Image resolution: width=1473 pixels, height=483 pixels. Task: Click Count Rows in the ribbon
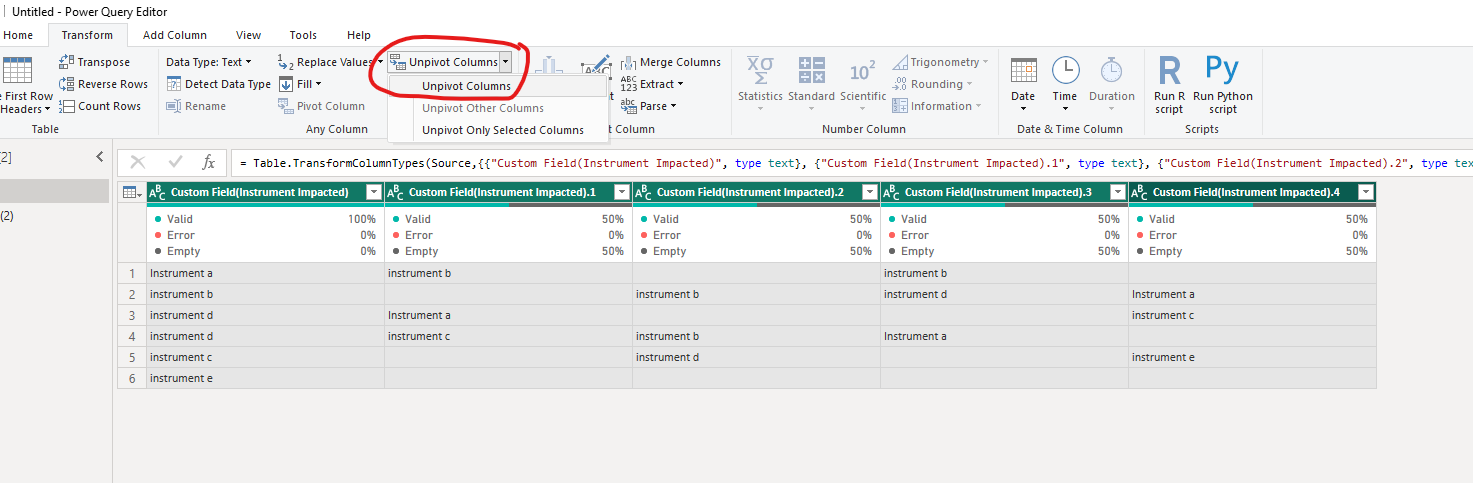pyautogui.click(x=100, y=106)
